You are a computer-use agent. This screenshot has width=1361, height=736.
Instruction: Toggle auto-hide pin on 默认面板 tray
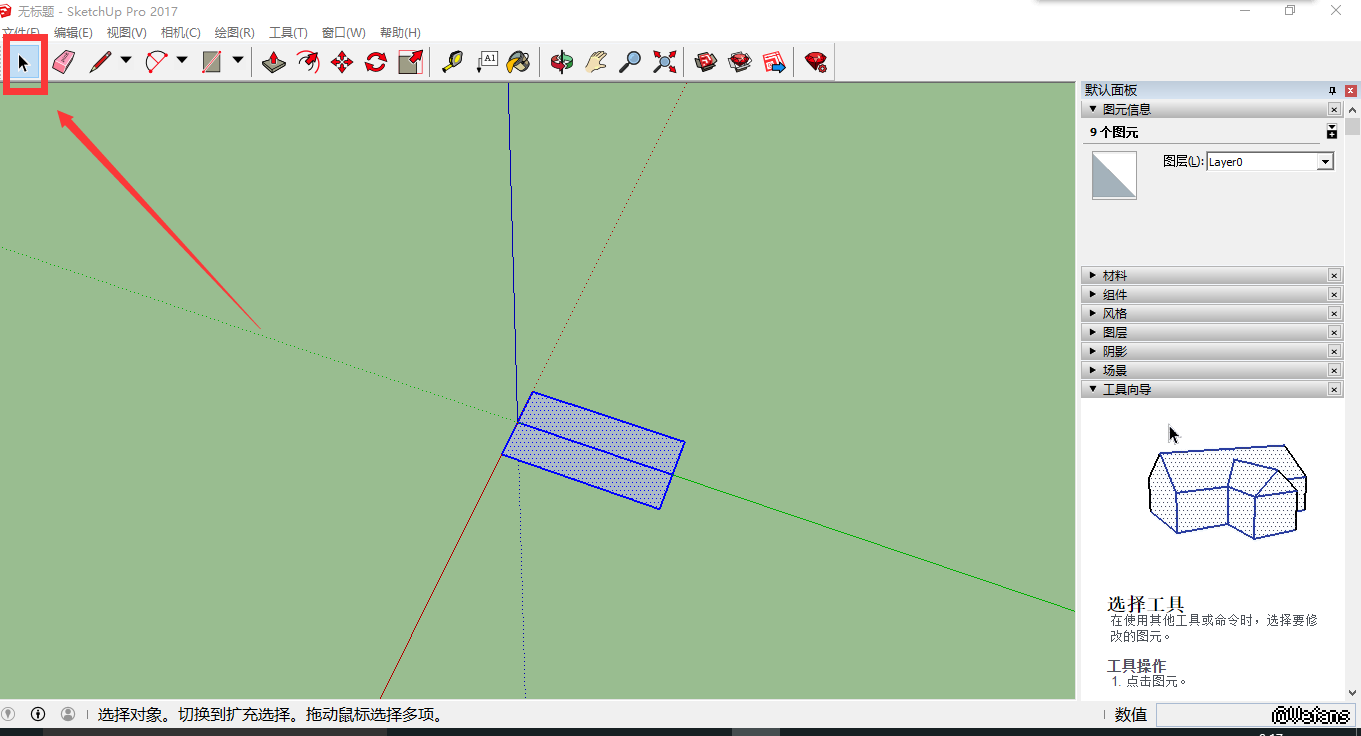click(x=1332, y=90)
